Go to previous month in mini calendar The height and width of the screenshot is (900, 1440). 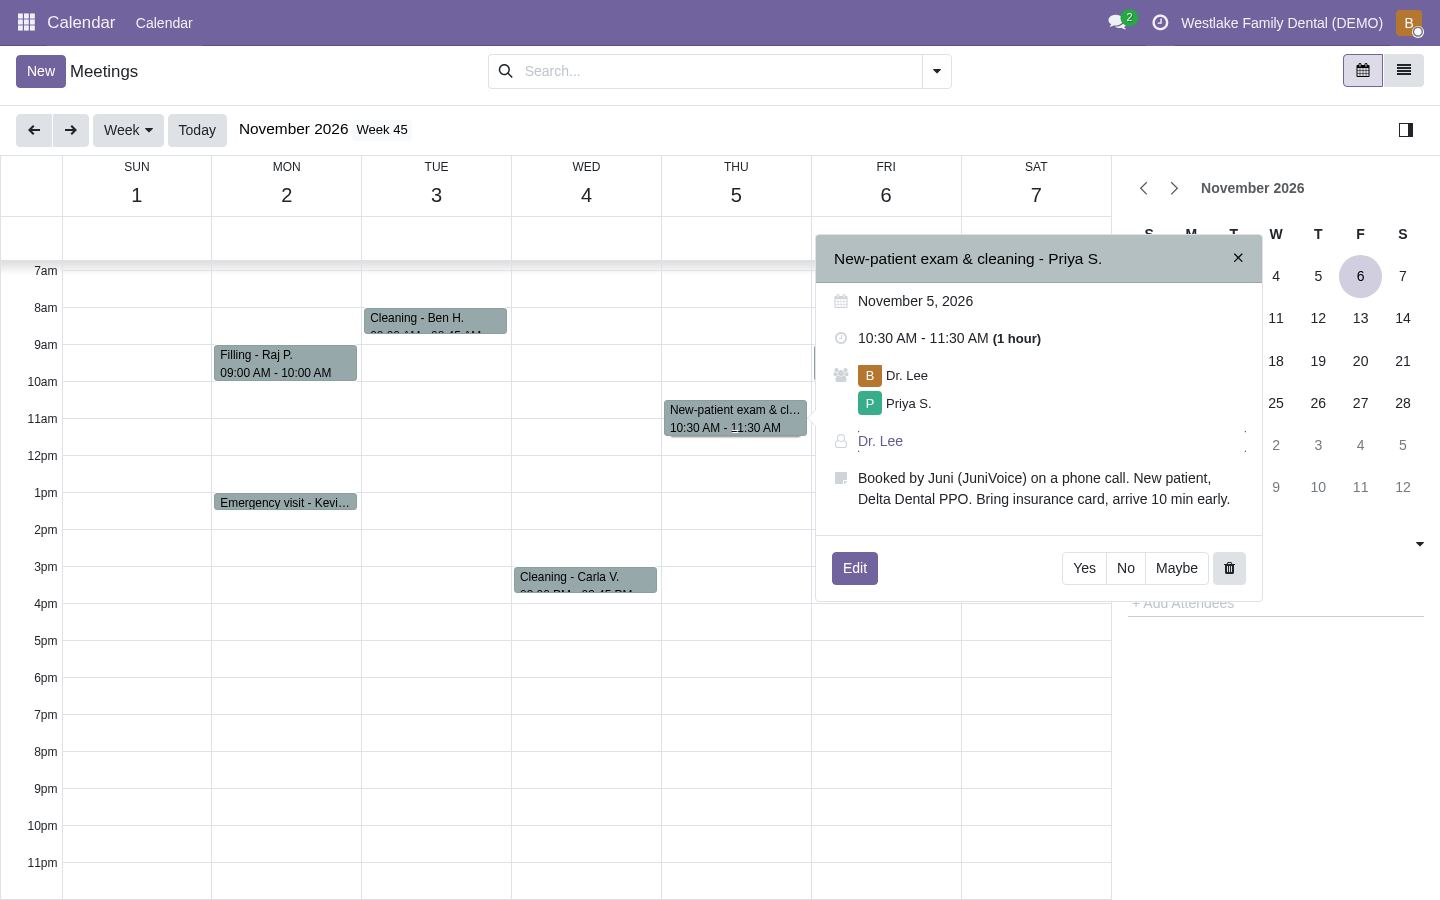[x=1144, y=188]
